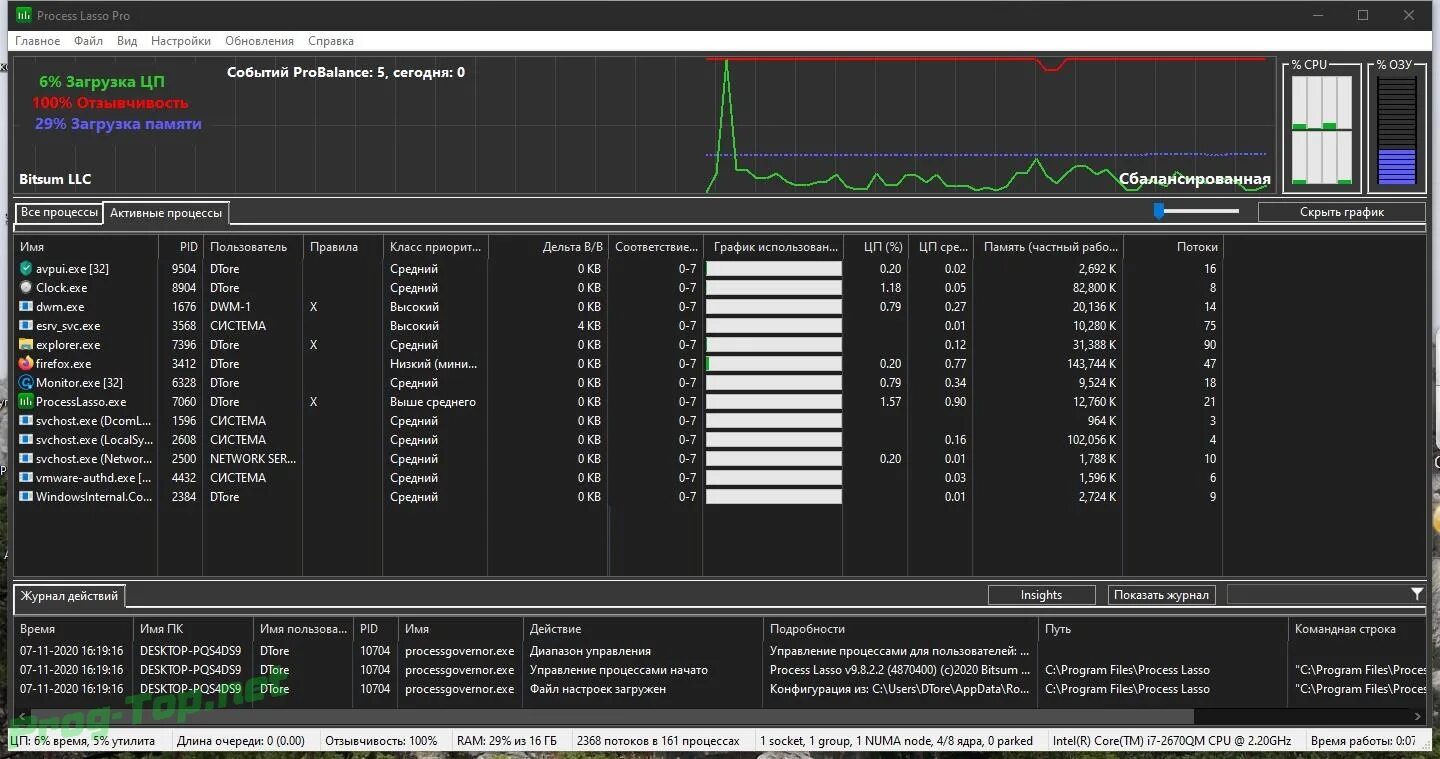This screenshot has height=759, width=1440.
Task: Select the svchost.exe (Networ... row
Action: (620, 458)
